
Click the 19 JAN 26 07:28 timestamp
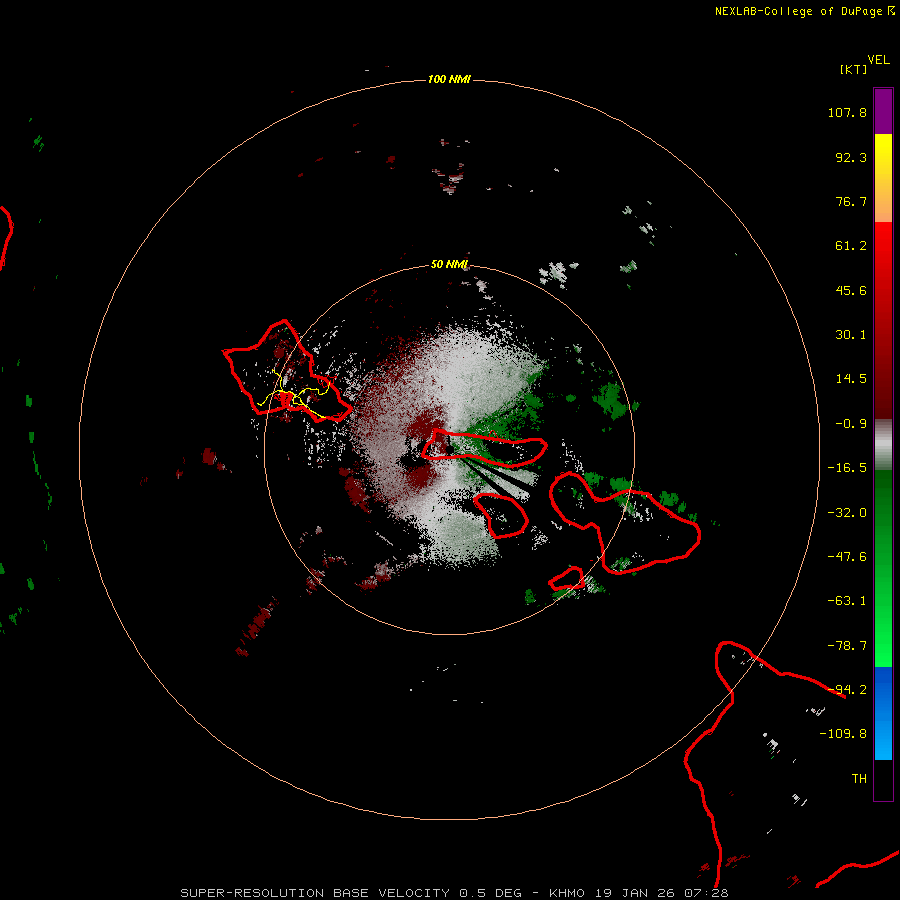point(662,893)
